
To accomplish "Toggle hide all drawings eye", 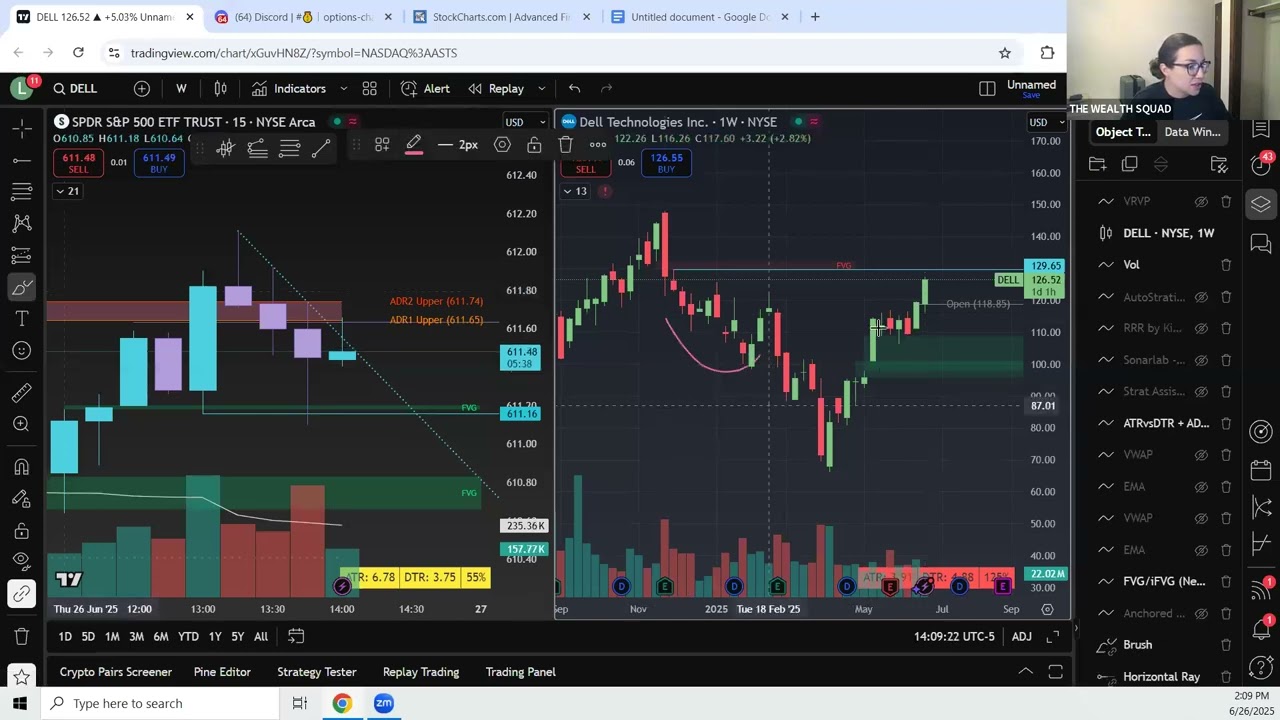I will click(x=21, y=561).
